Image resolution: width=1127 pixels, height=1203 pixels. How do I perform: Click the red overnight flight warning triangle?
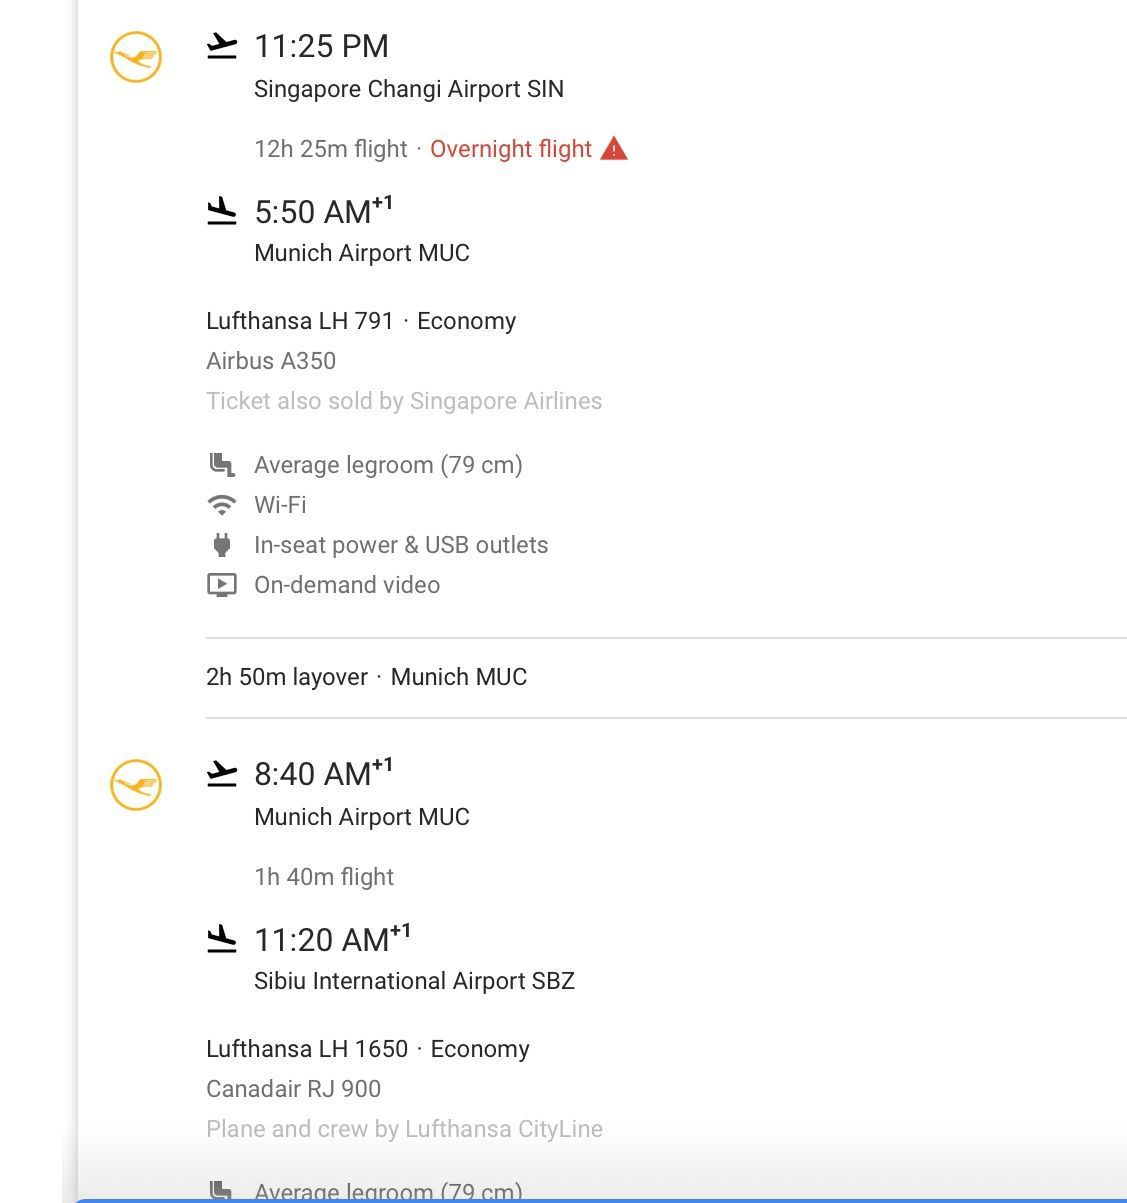pyautogui.click(x=614, y=149)
